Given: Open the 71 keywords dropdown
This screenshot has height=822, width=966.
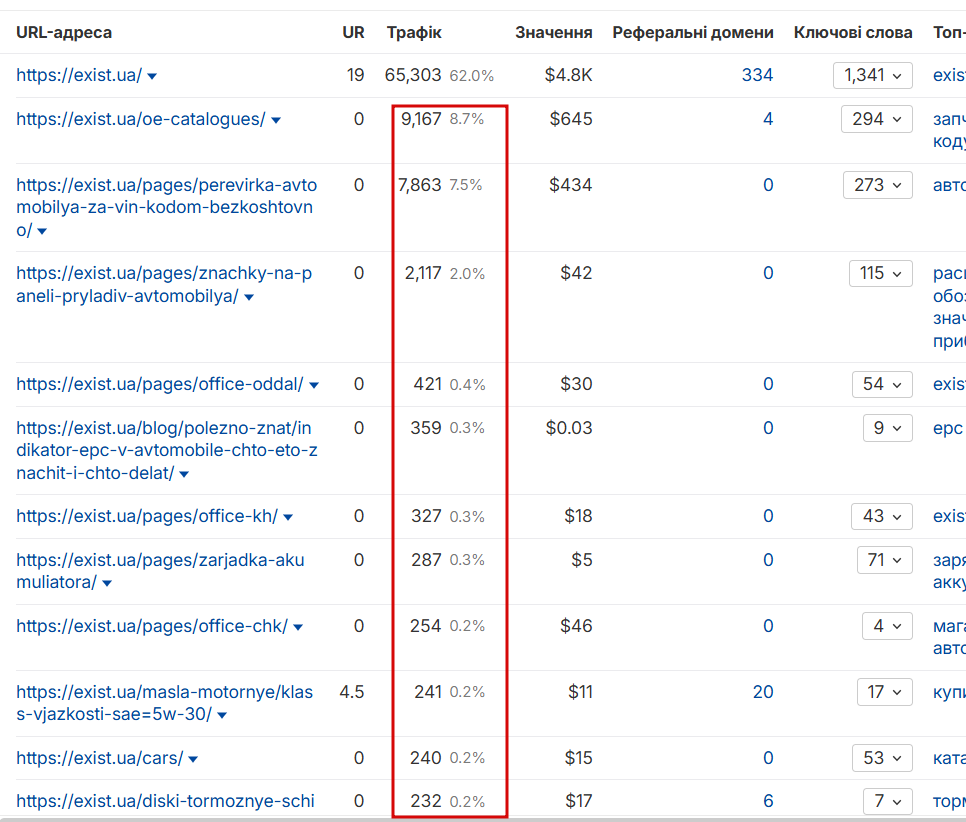Looking at the screenshot, I should [x=885, y=560].
